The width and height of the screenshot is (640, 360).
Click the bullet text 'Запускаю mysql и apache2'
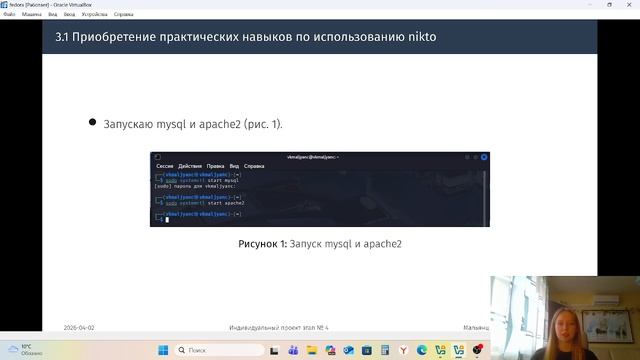tap(193, 124)
